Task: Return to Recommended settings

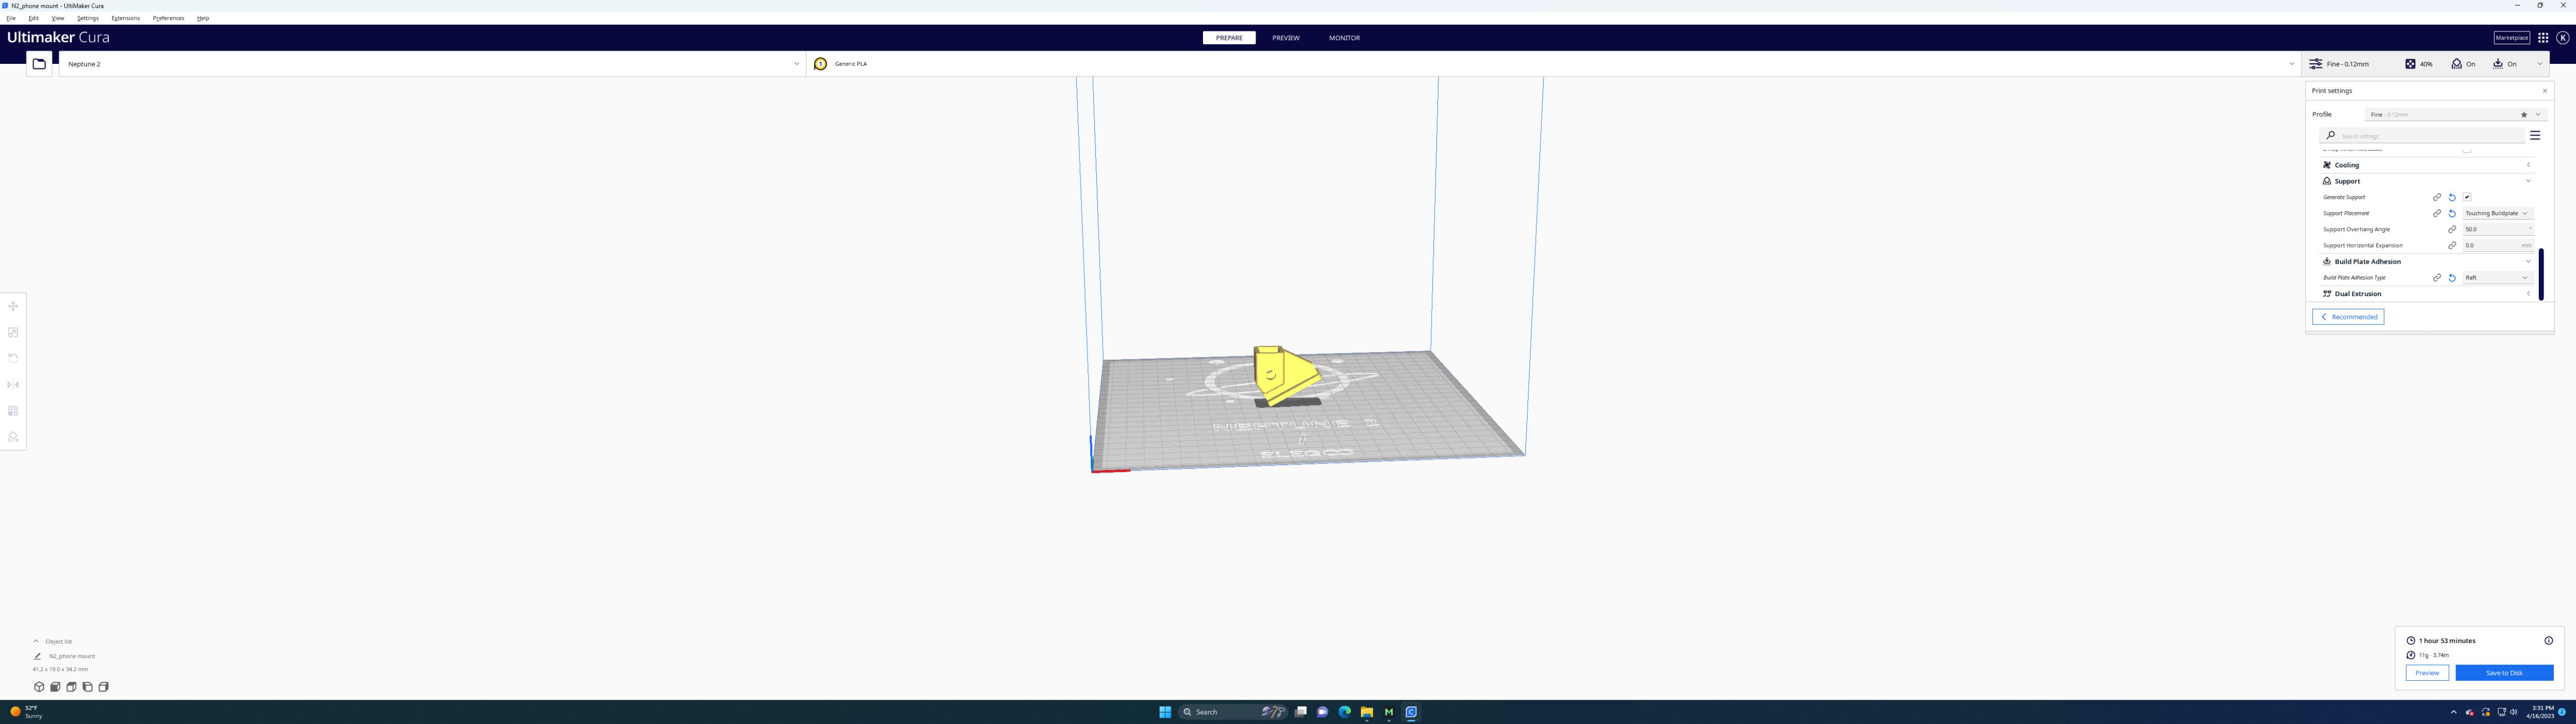Action: (x=2347, y=317)
